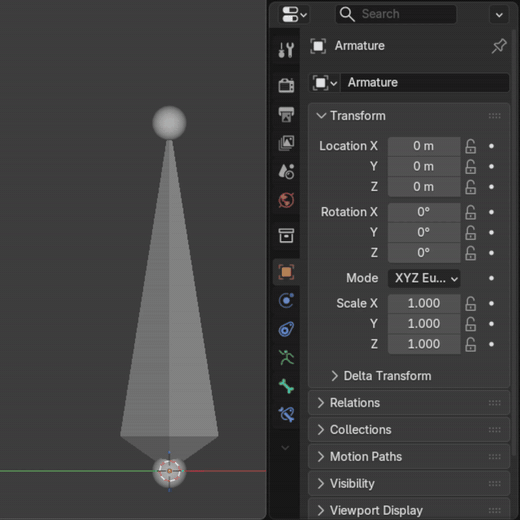The width and height of the screenshot is (520, 520).
Task: Click the Location Y value field
Action: pos(424,166)
